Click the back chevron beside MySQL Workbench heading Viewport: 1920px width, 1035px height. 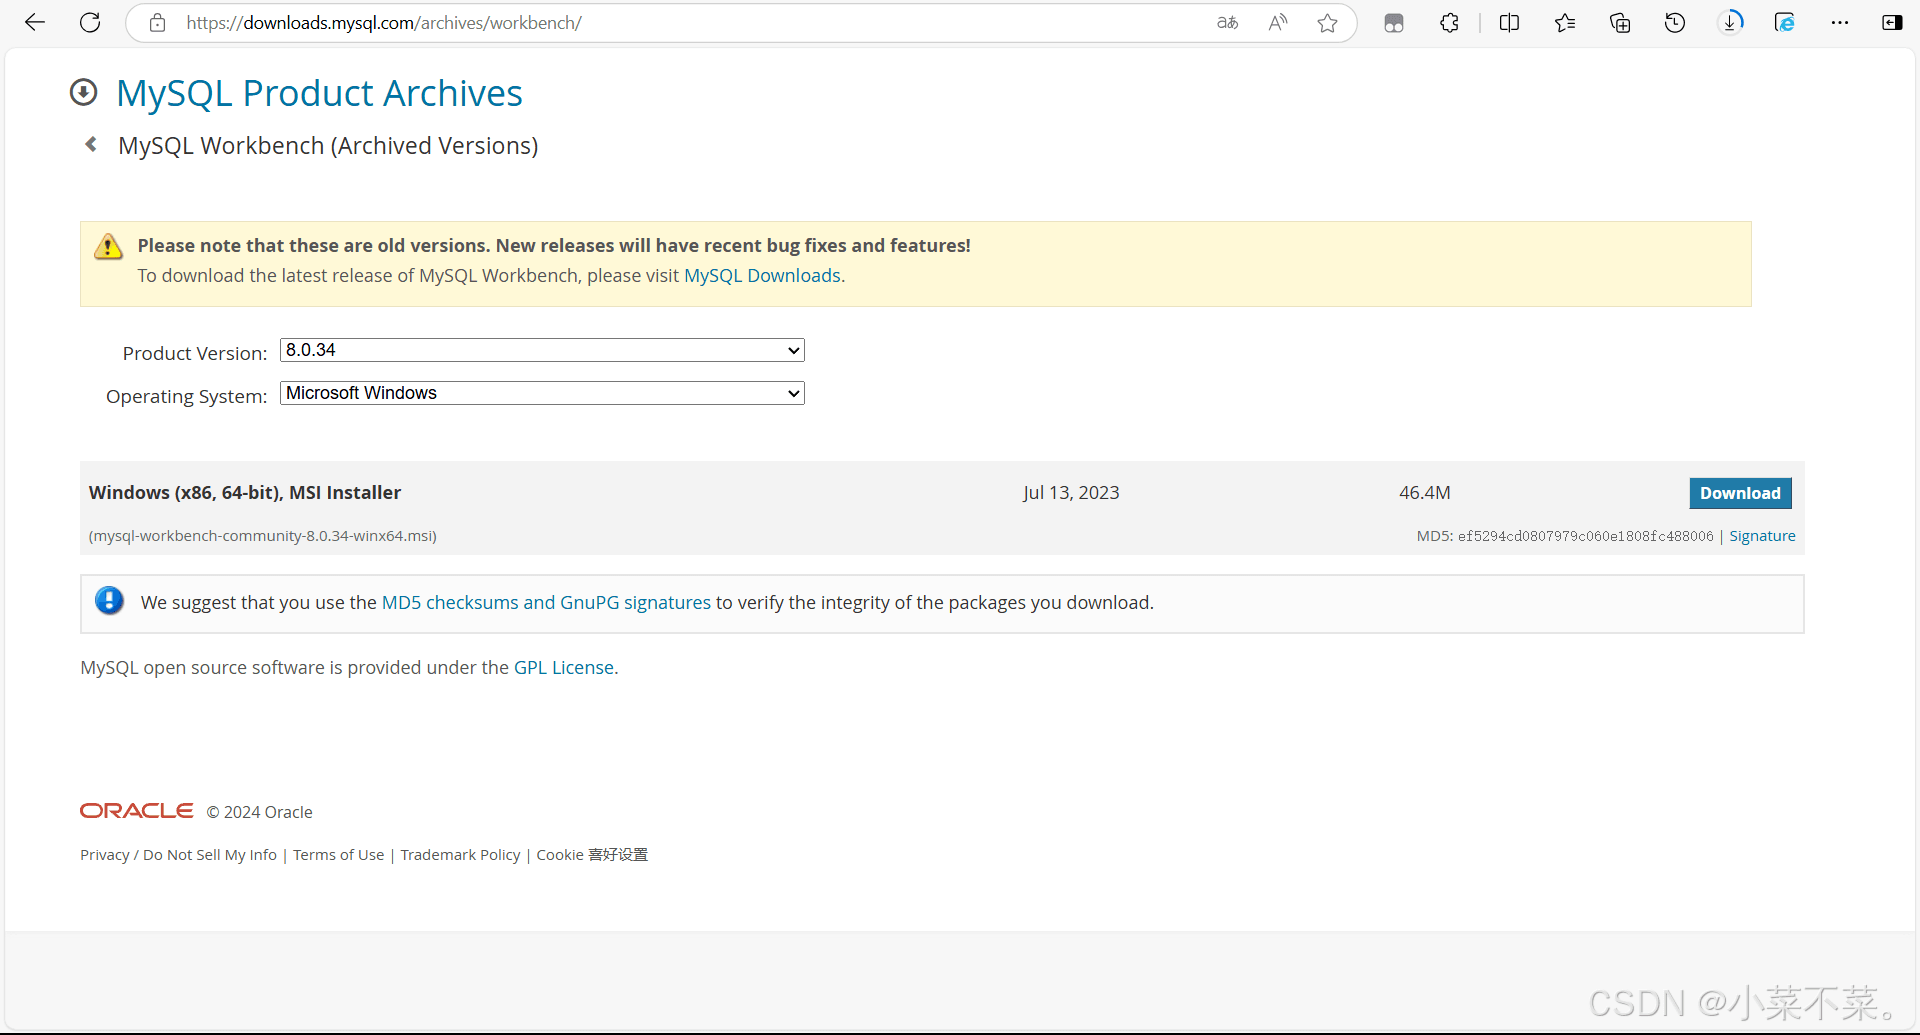pyautogui.click(x=91, y=145)
